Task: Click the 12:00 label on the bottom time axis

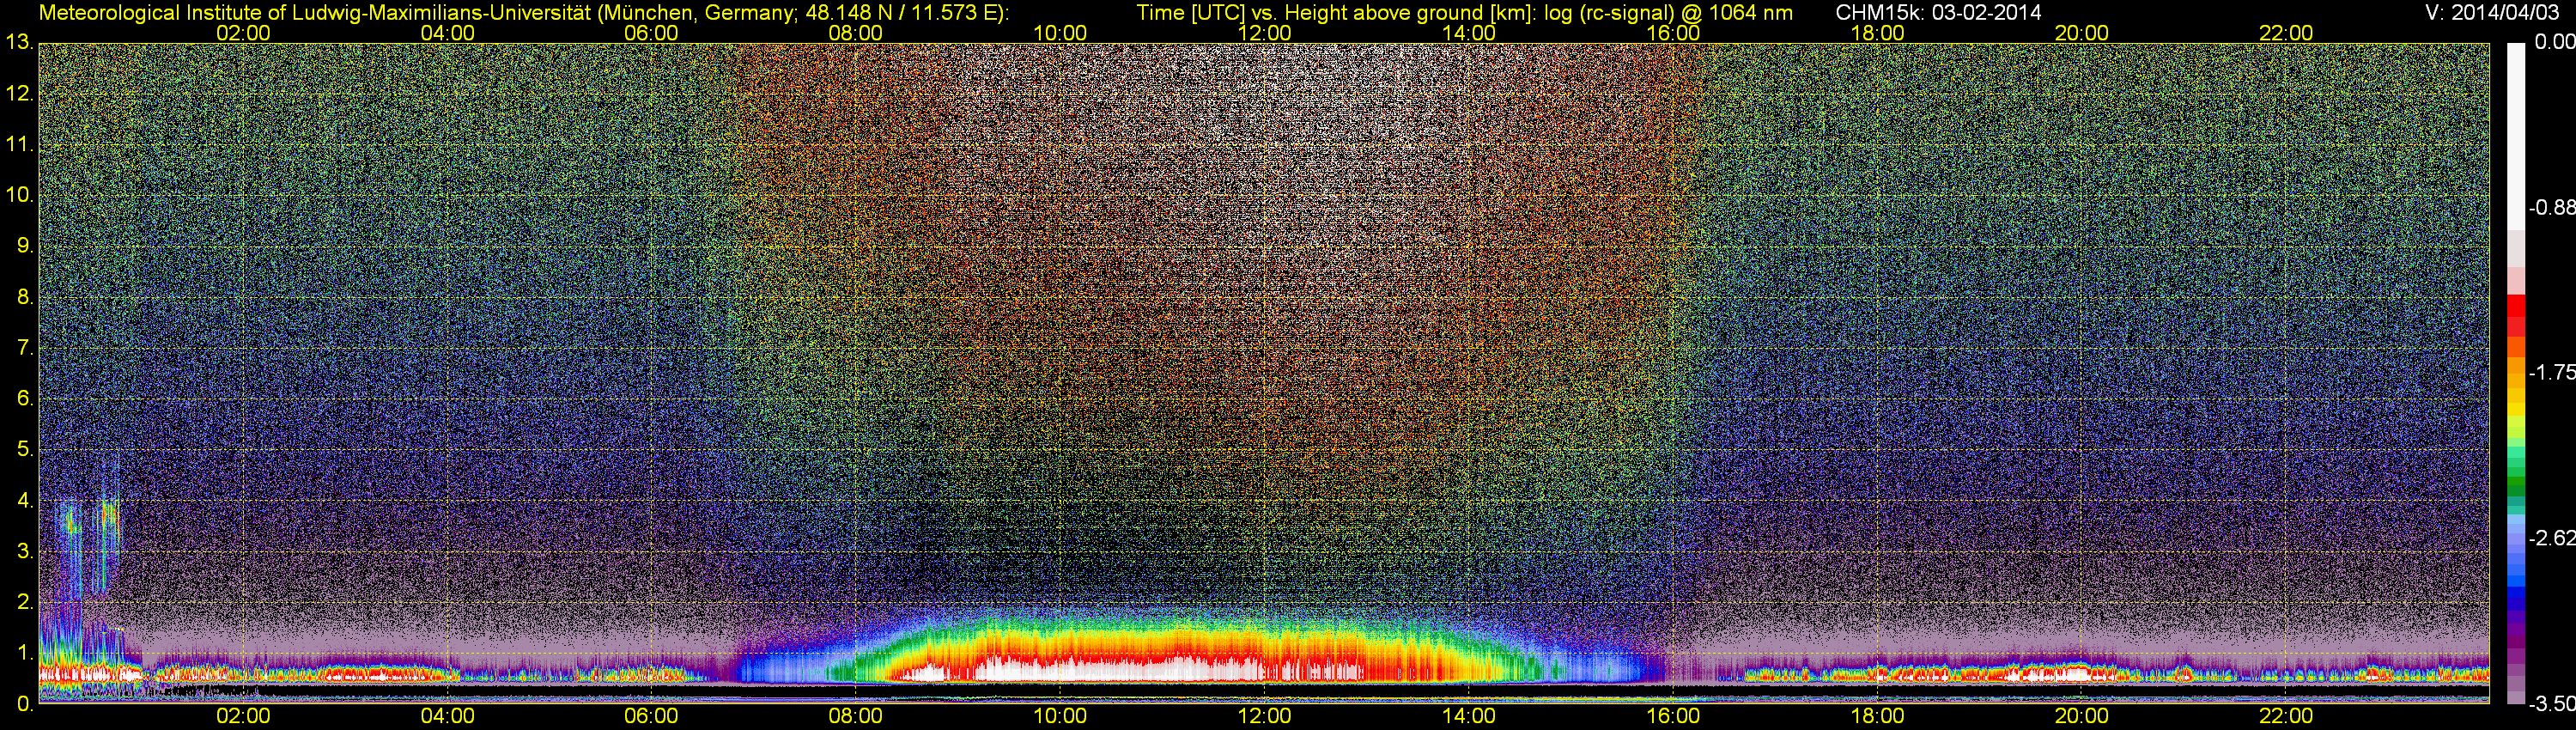Action: coord(1264,716)
